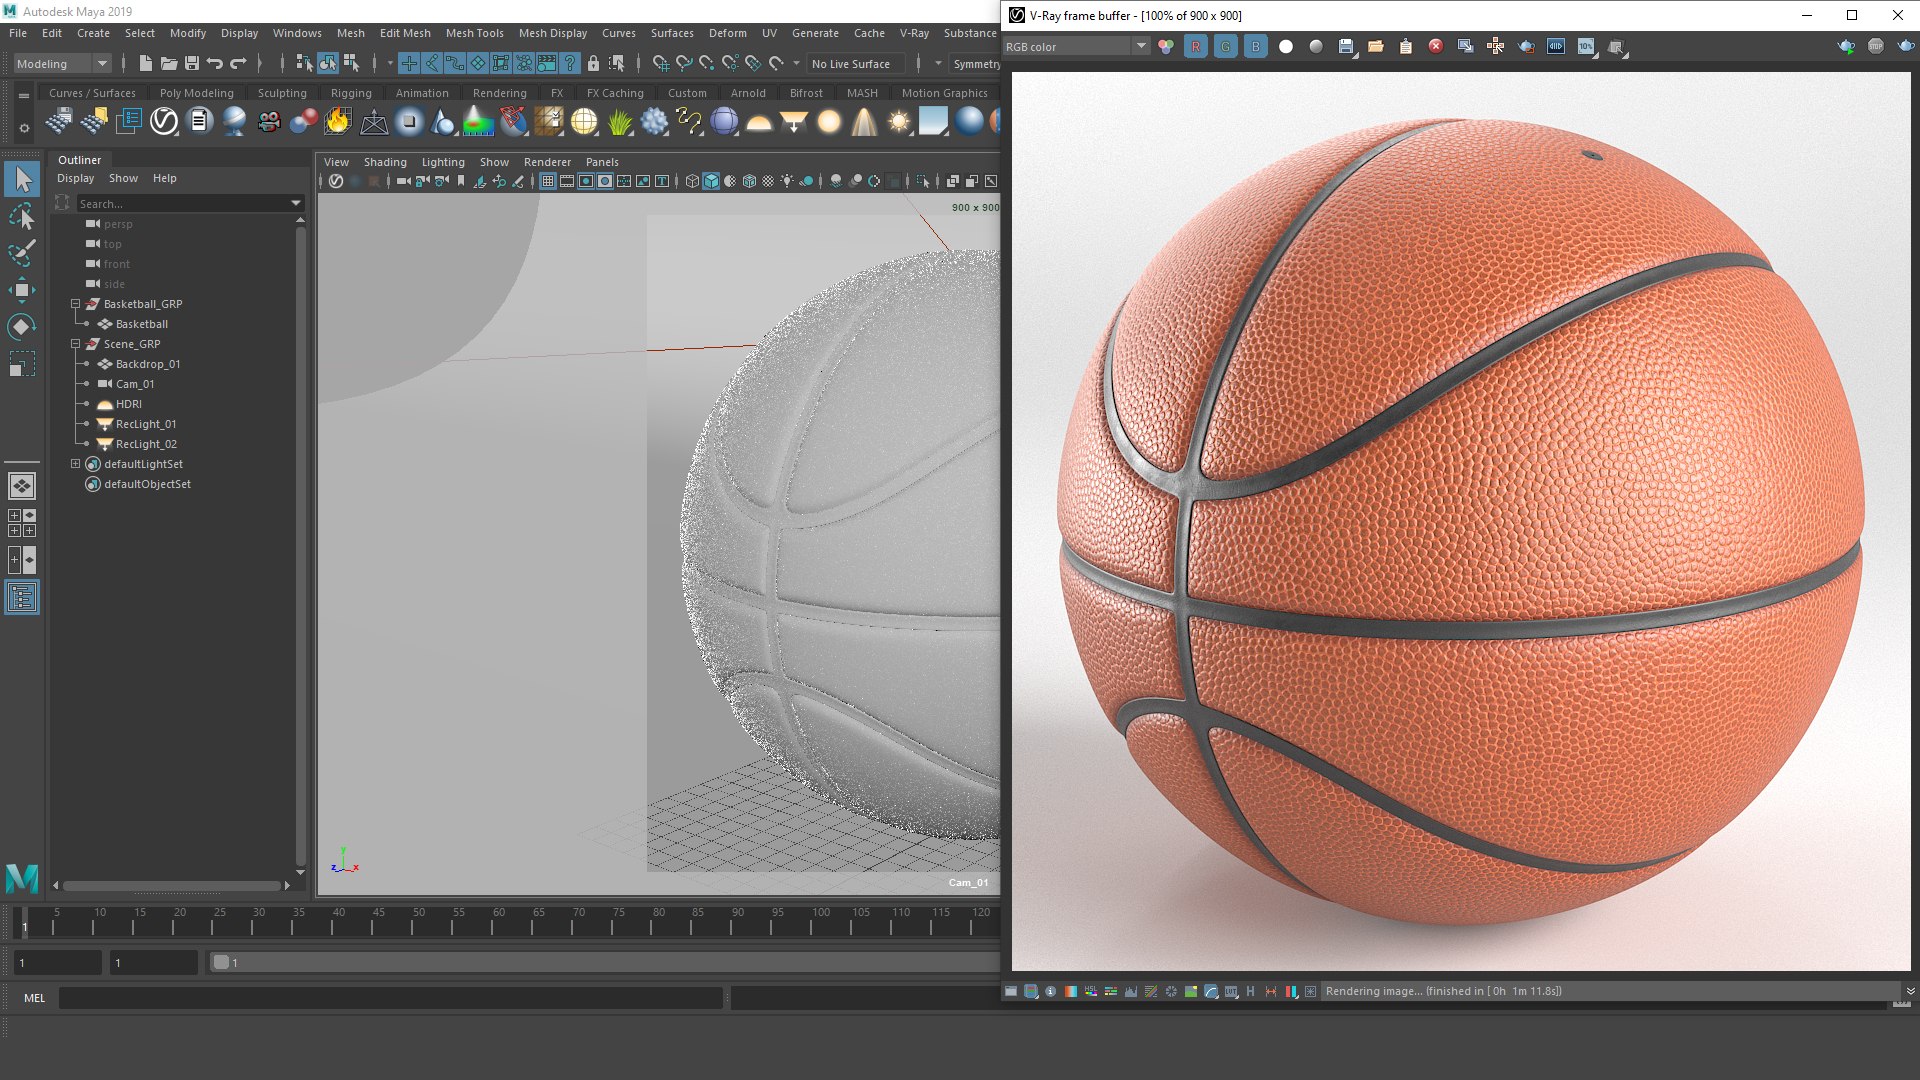Pick the Move tool in toolbox
This screenshot has height=1080, width=1920.
pos(22,290)
